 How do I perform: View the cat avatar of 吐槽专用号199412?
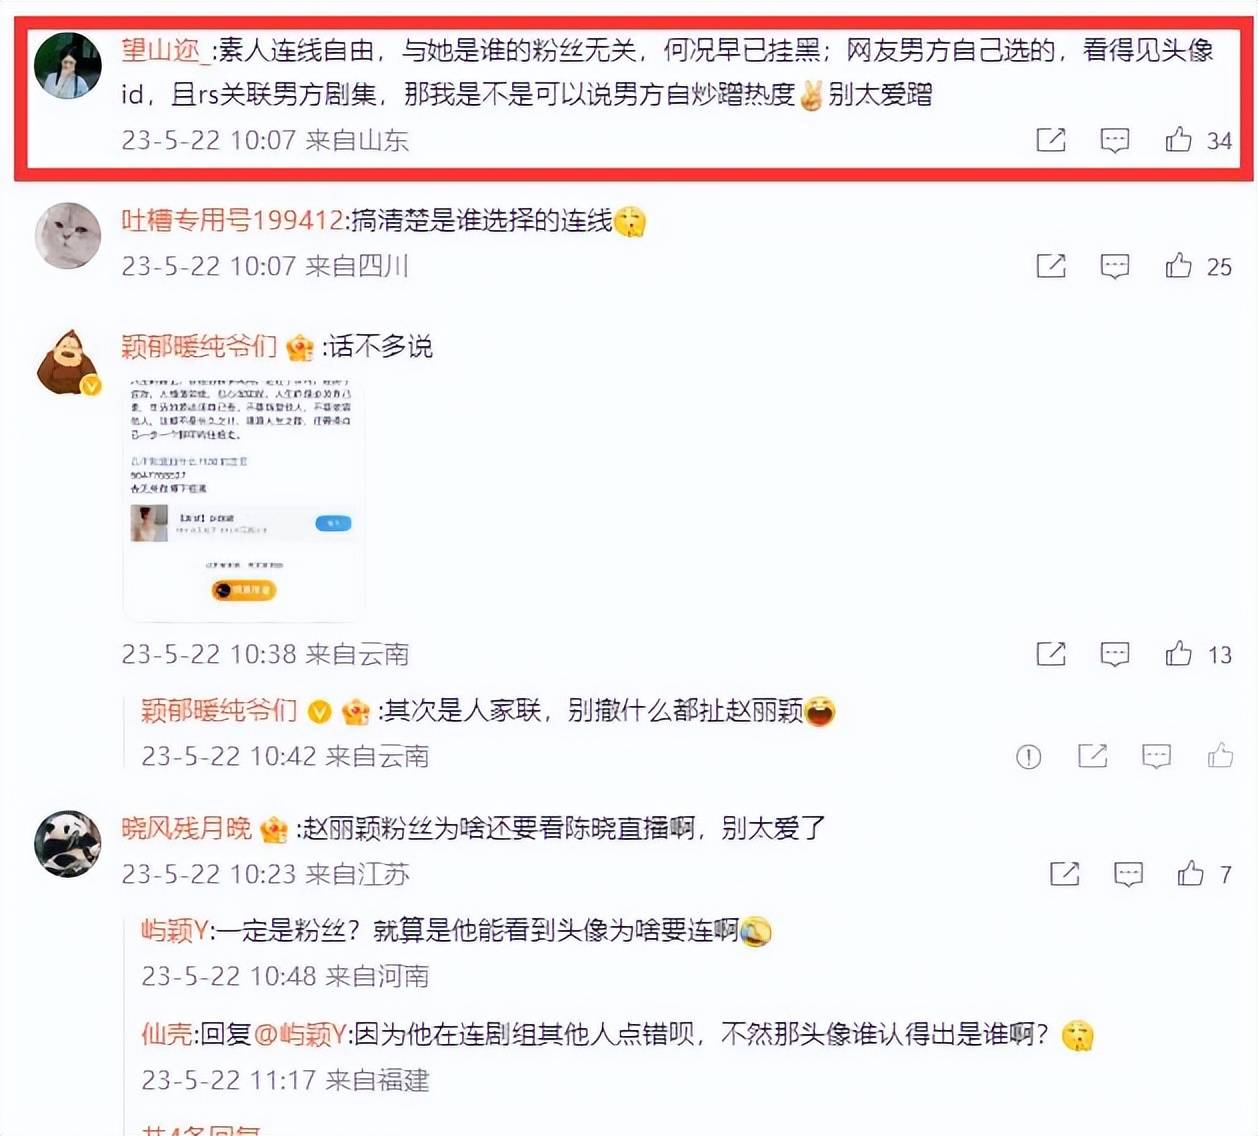tap(68, 236)
